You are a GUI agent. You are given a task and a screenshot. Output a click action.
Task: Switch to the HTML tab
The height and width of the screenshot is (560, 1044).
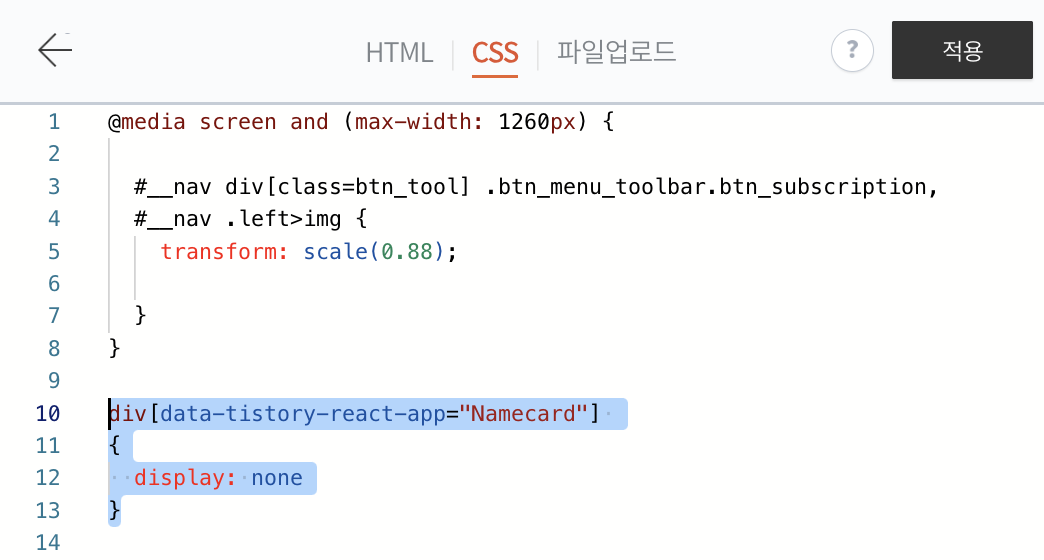pos(399,53)
